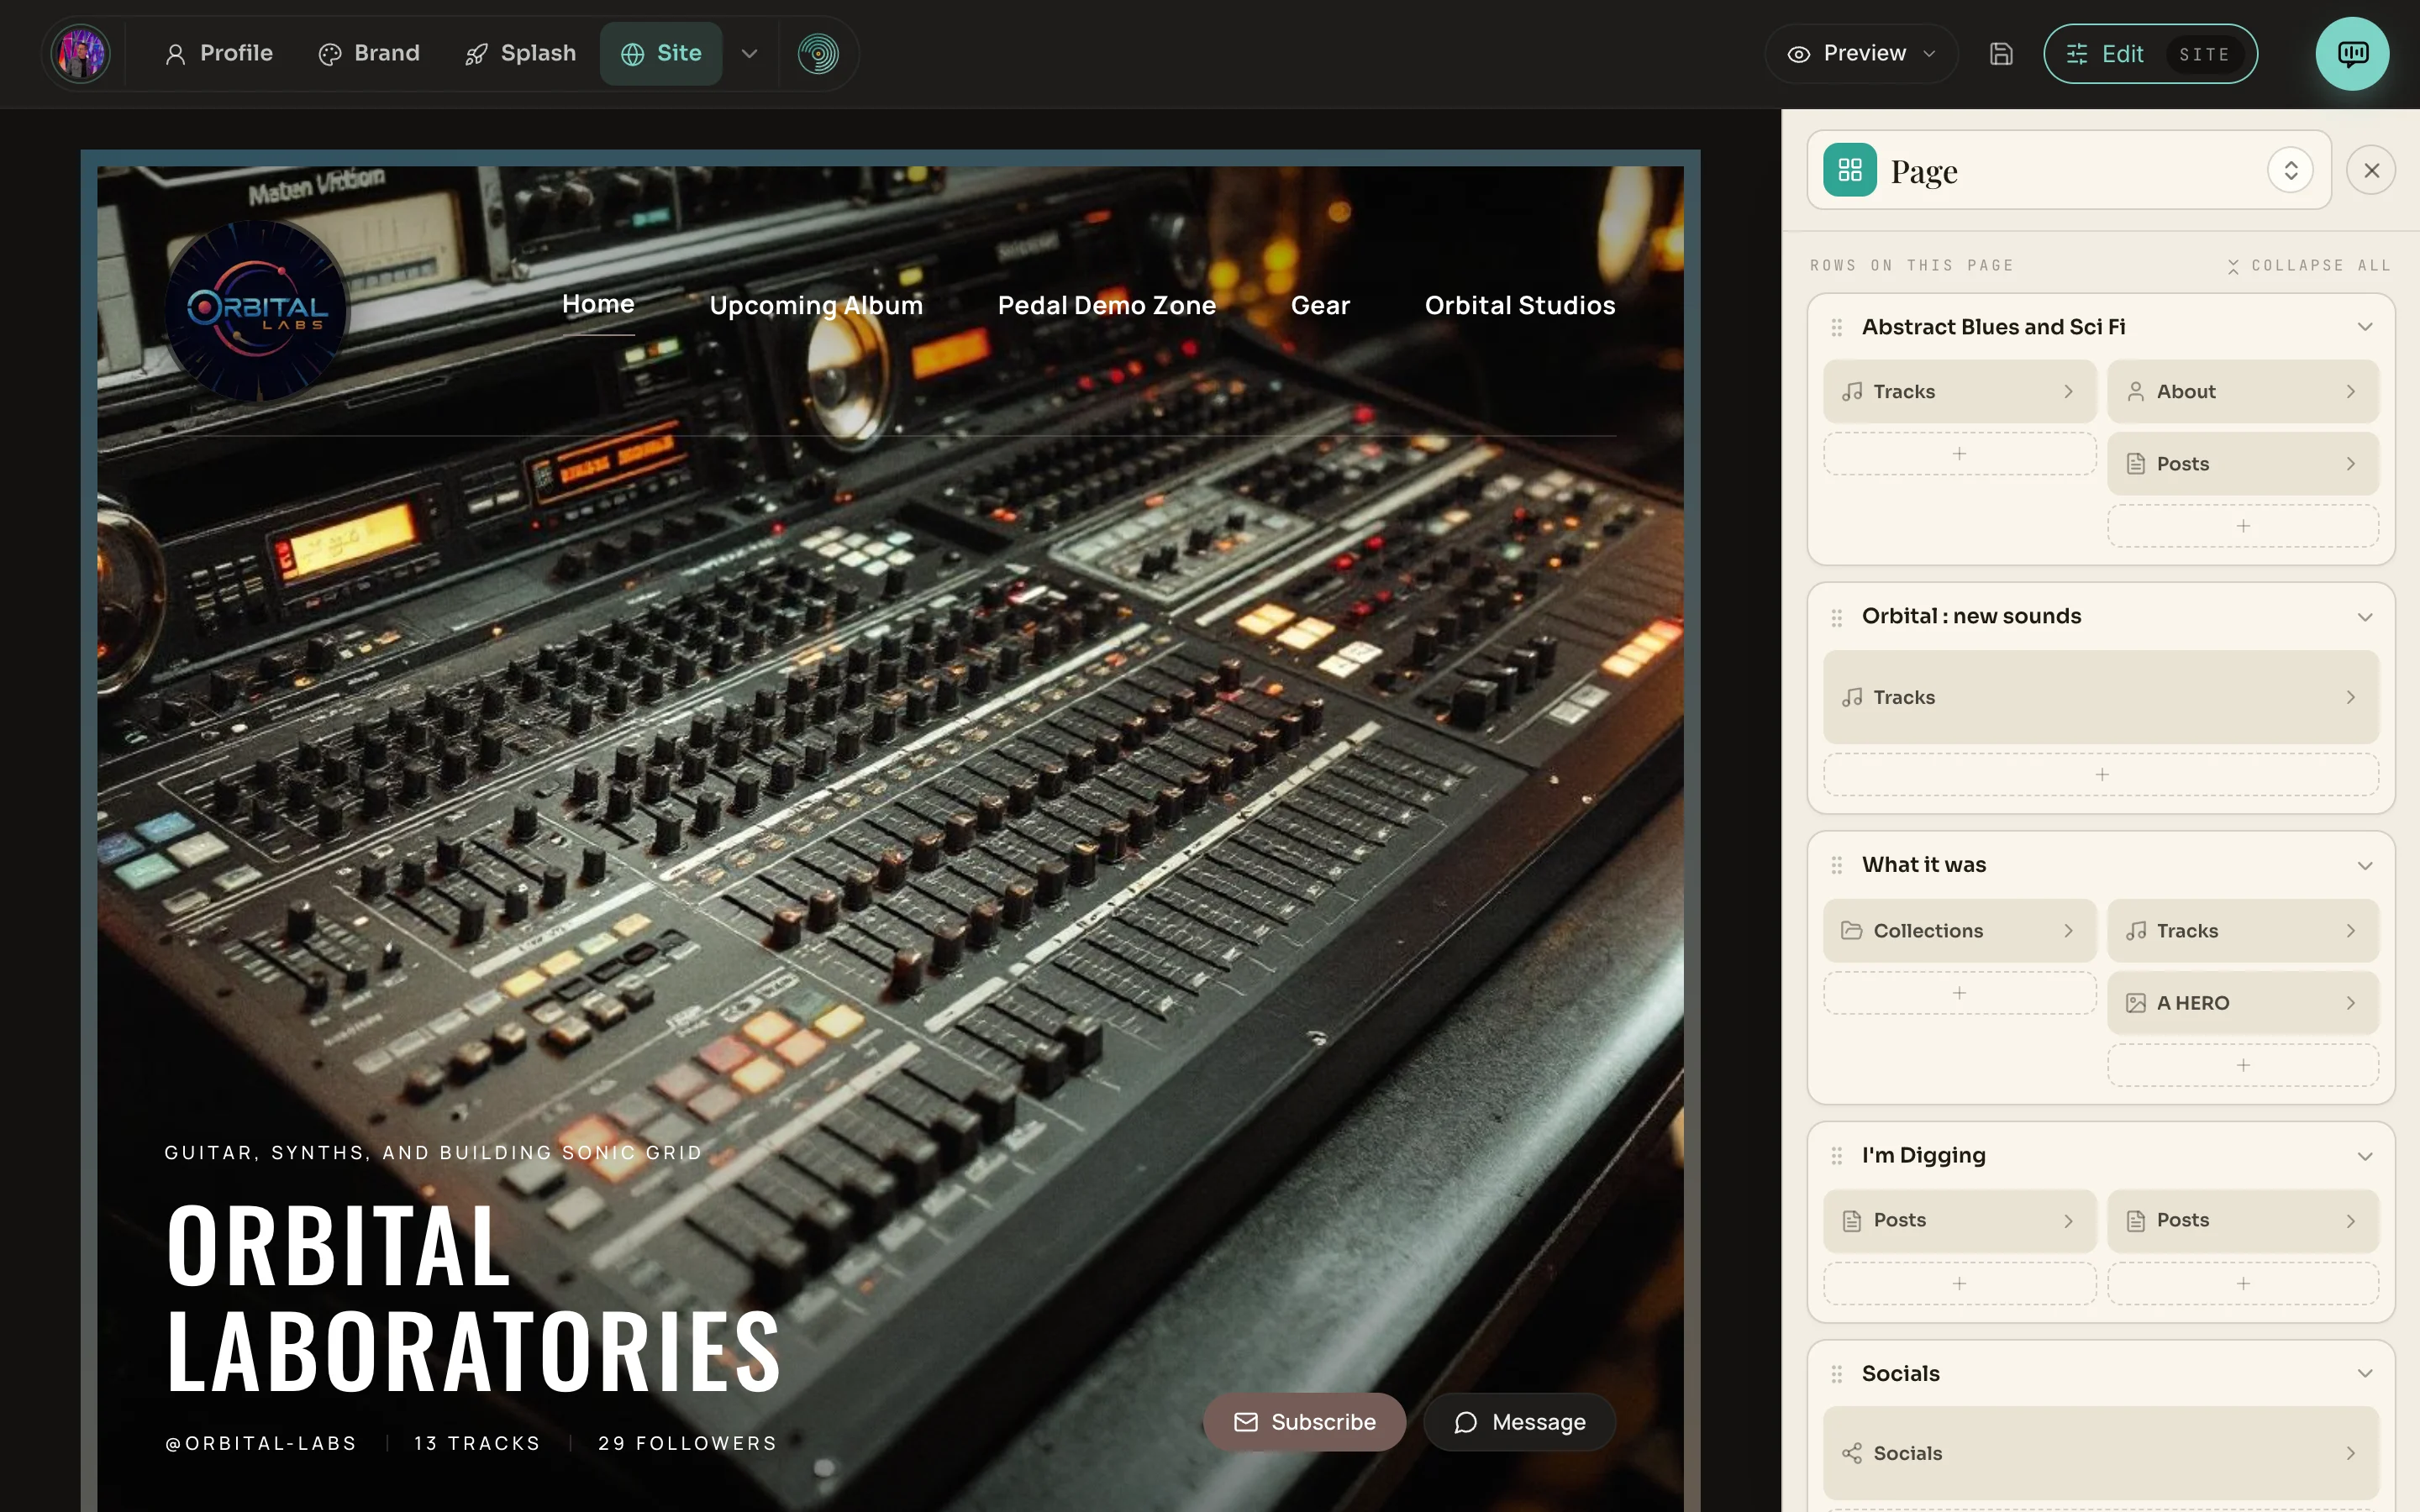
Task: Open left Posts block in I'm Digging
Action: click(x=1959, y=1221)
